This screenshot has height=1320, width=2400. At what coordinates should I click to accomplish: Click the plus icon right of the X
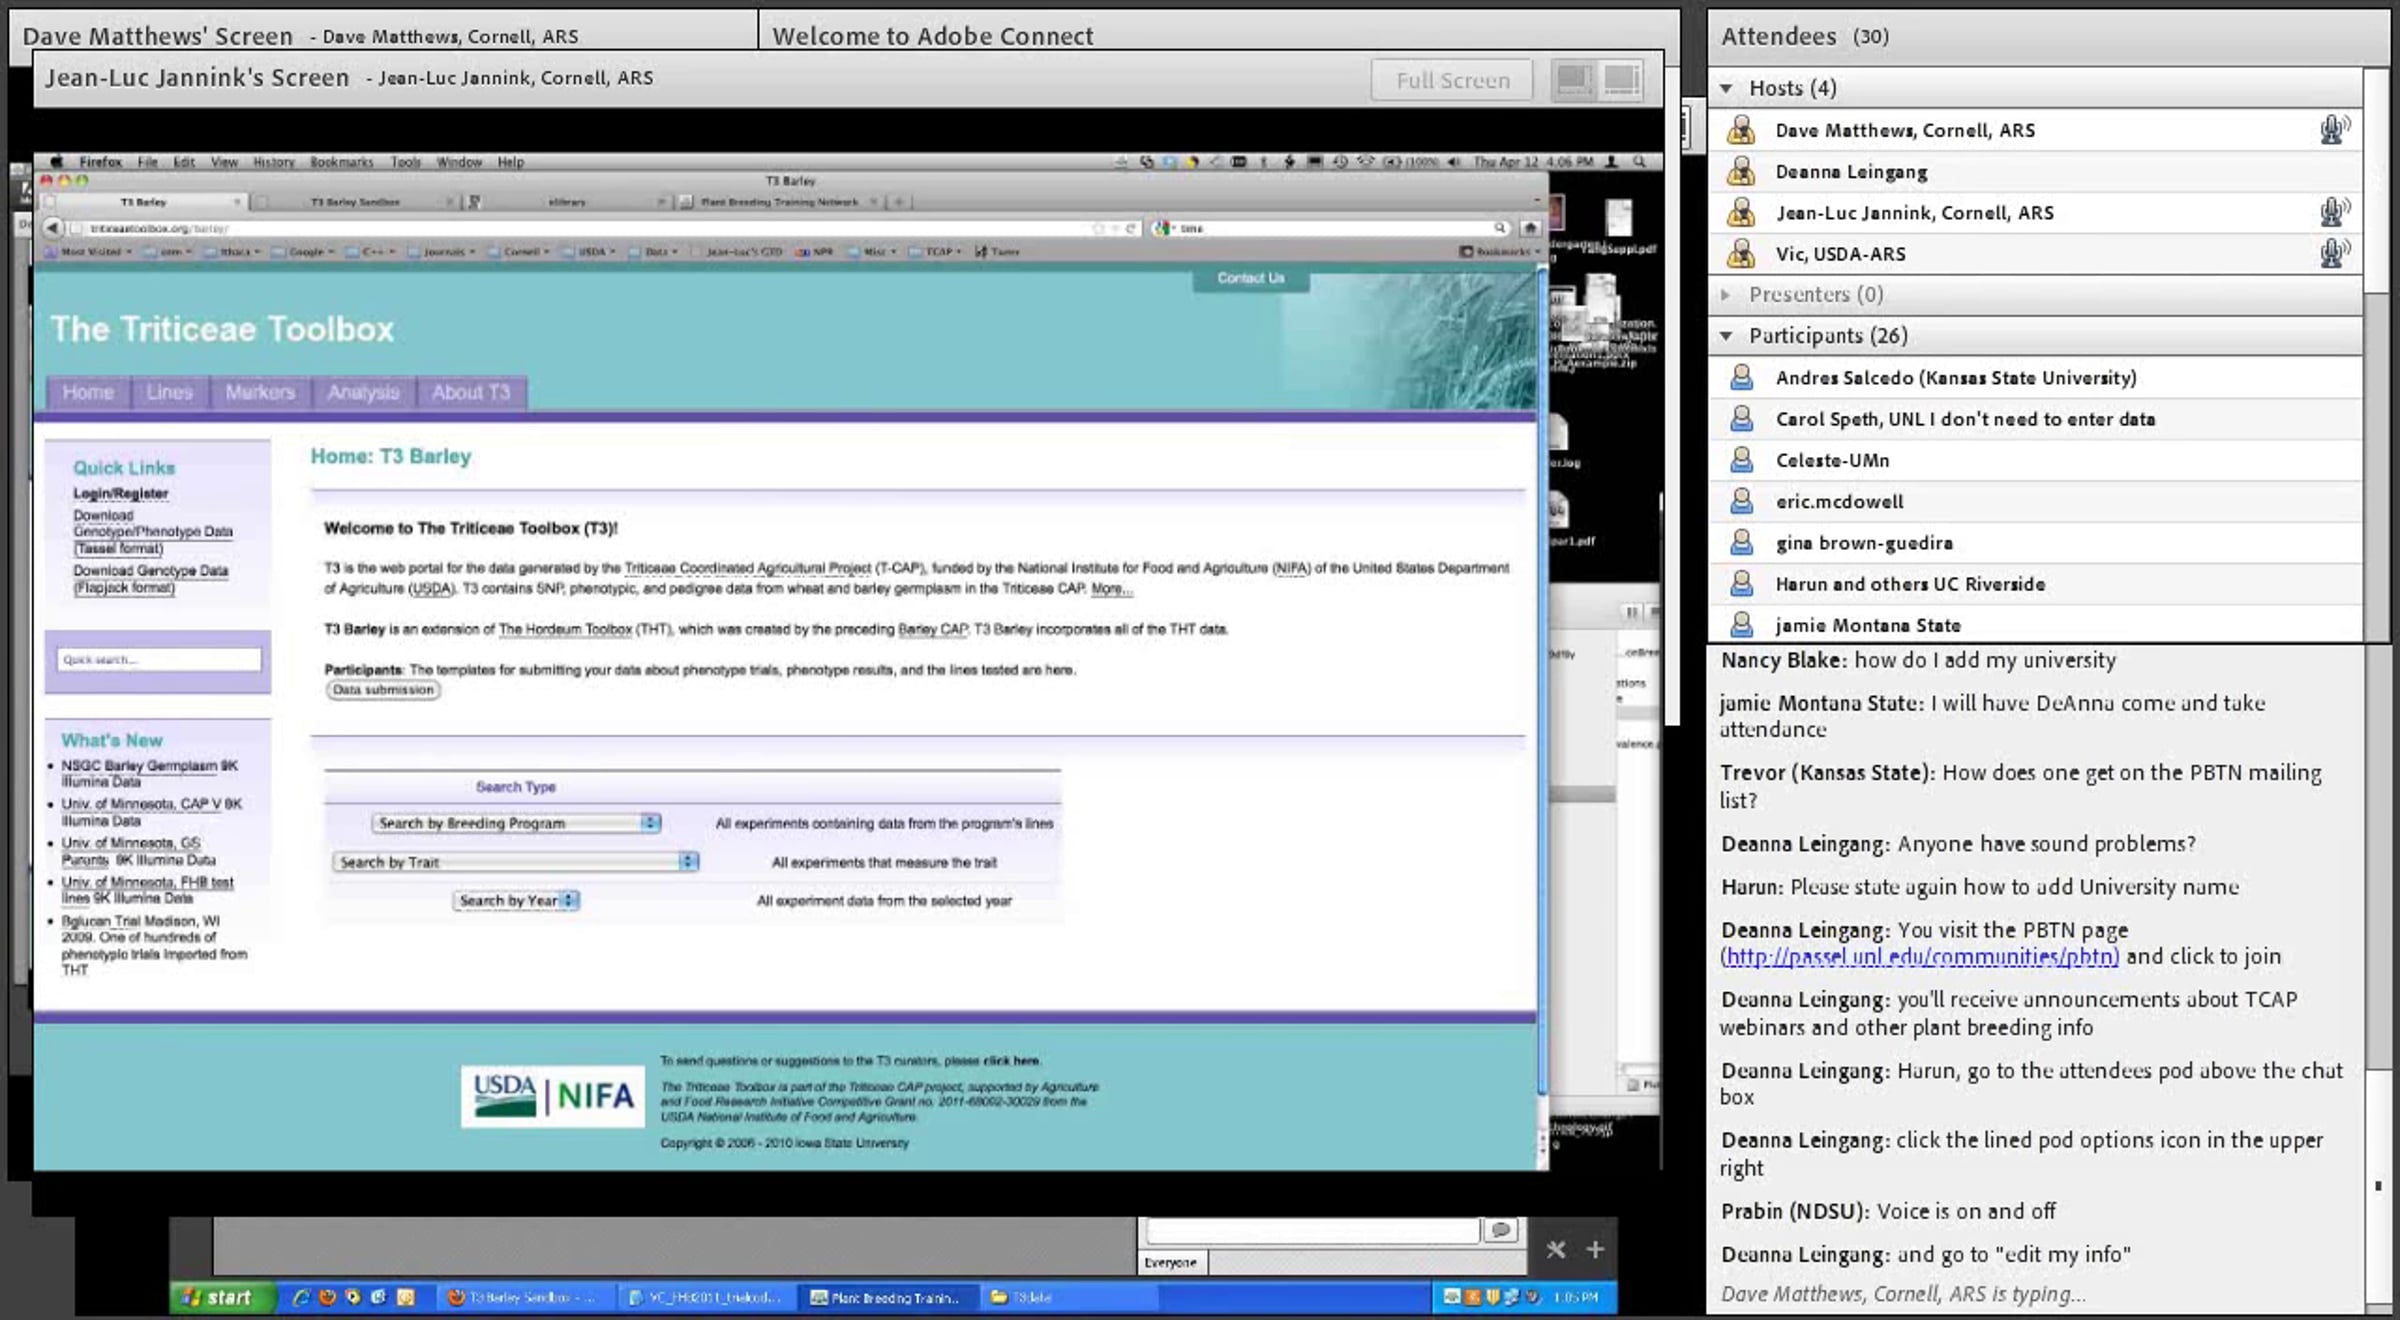1595,1249
